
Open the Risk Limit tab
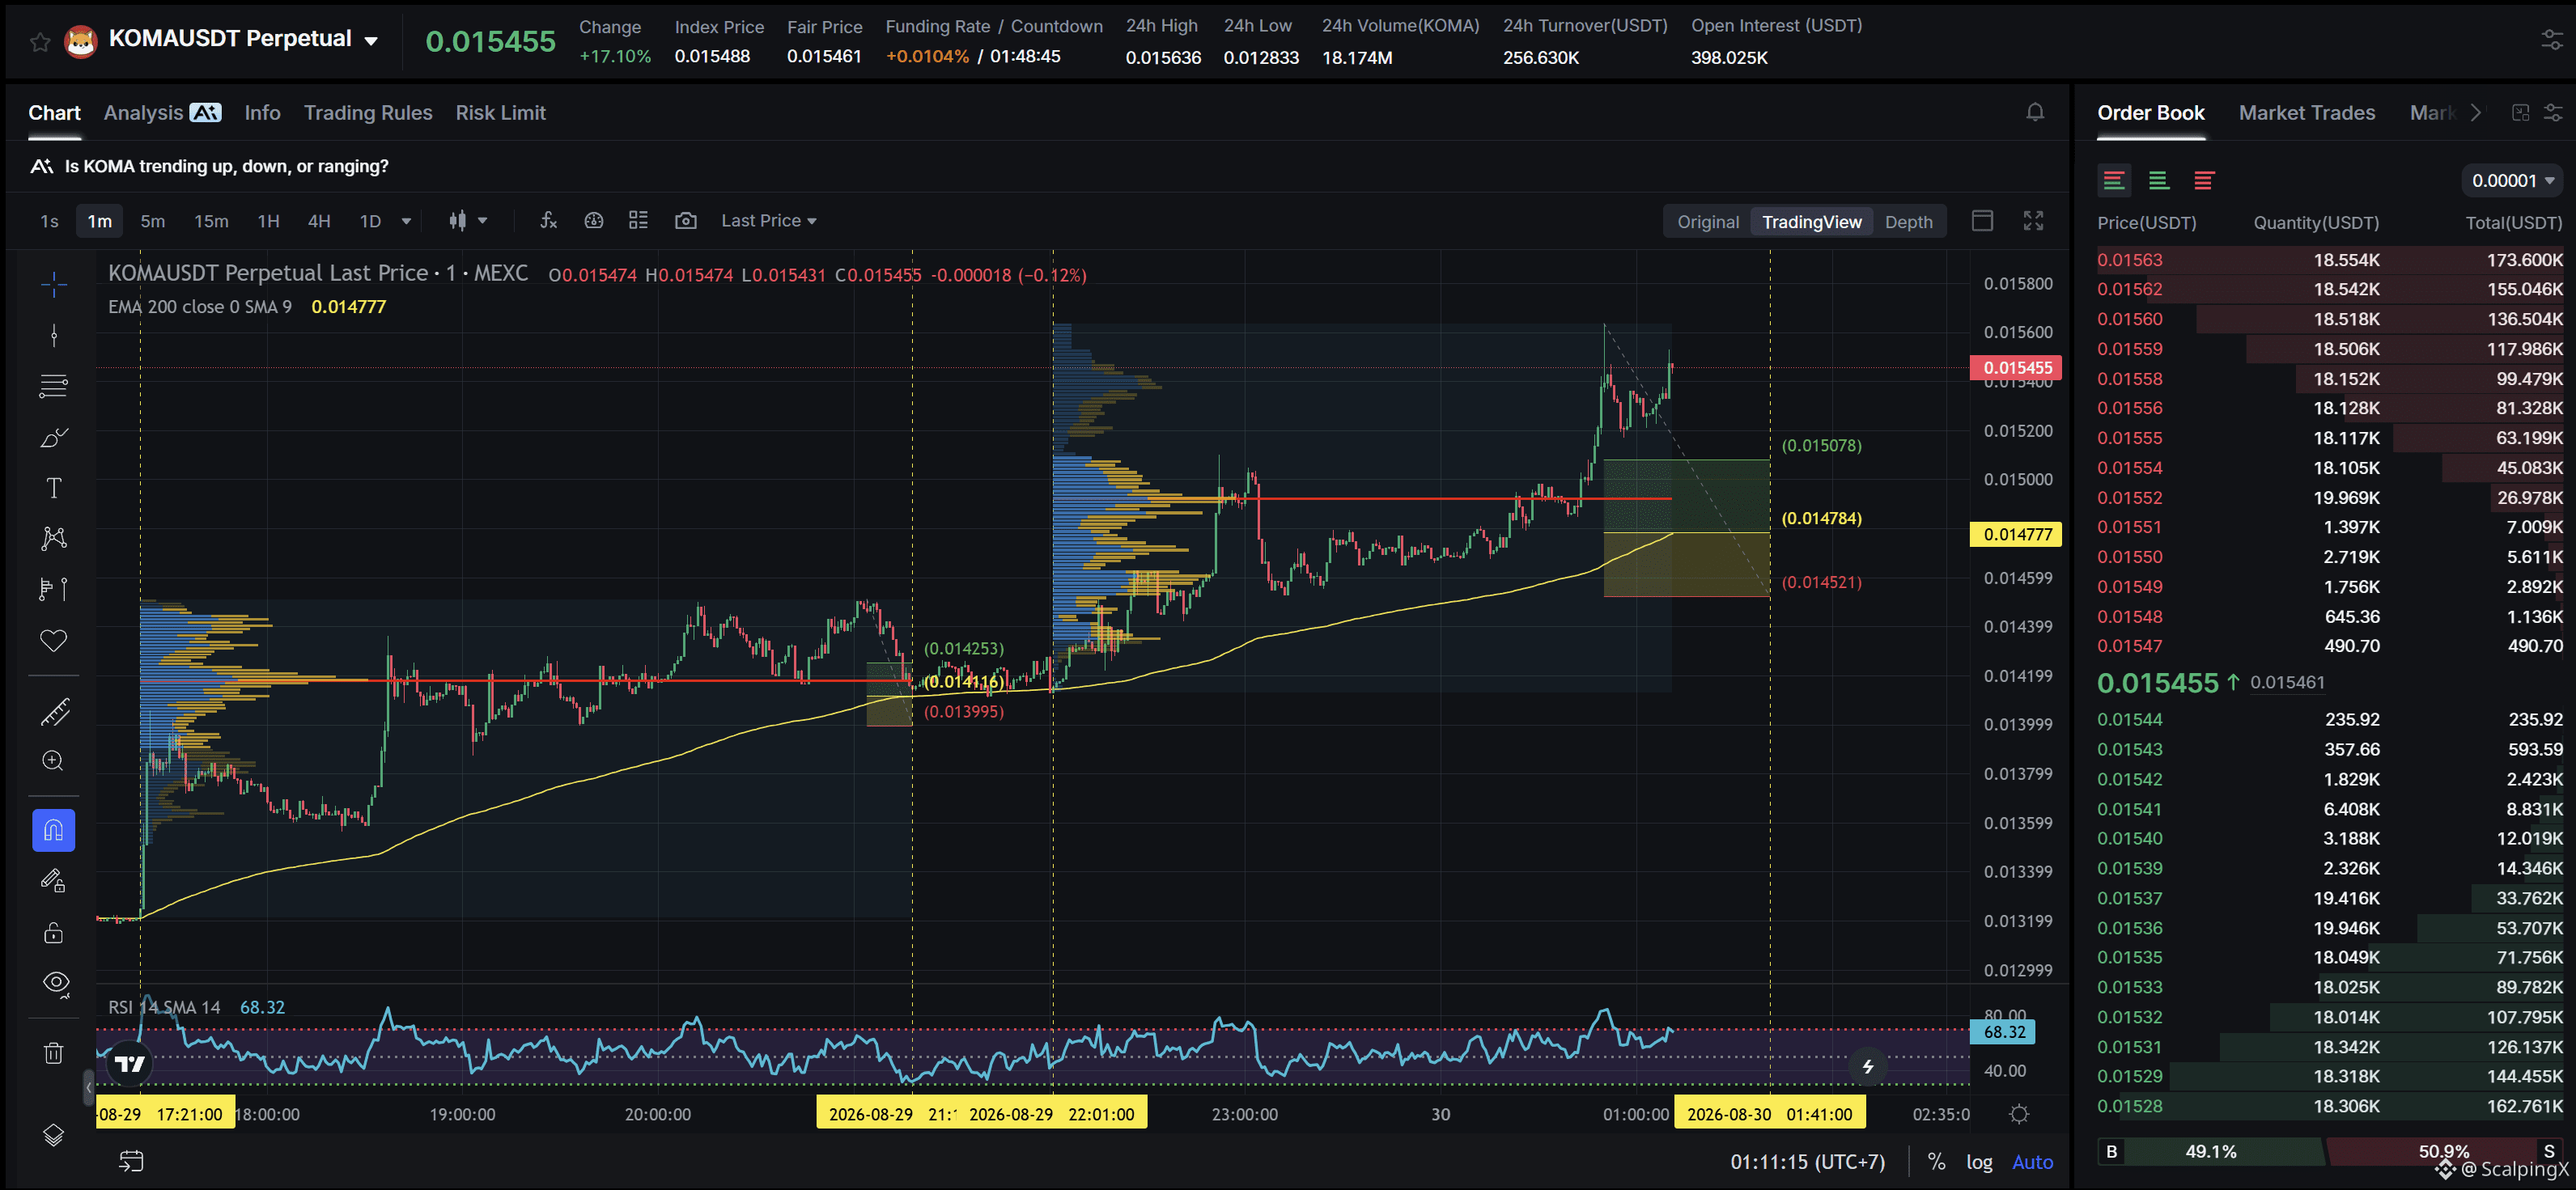[500, 113]
